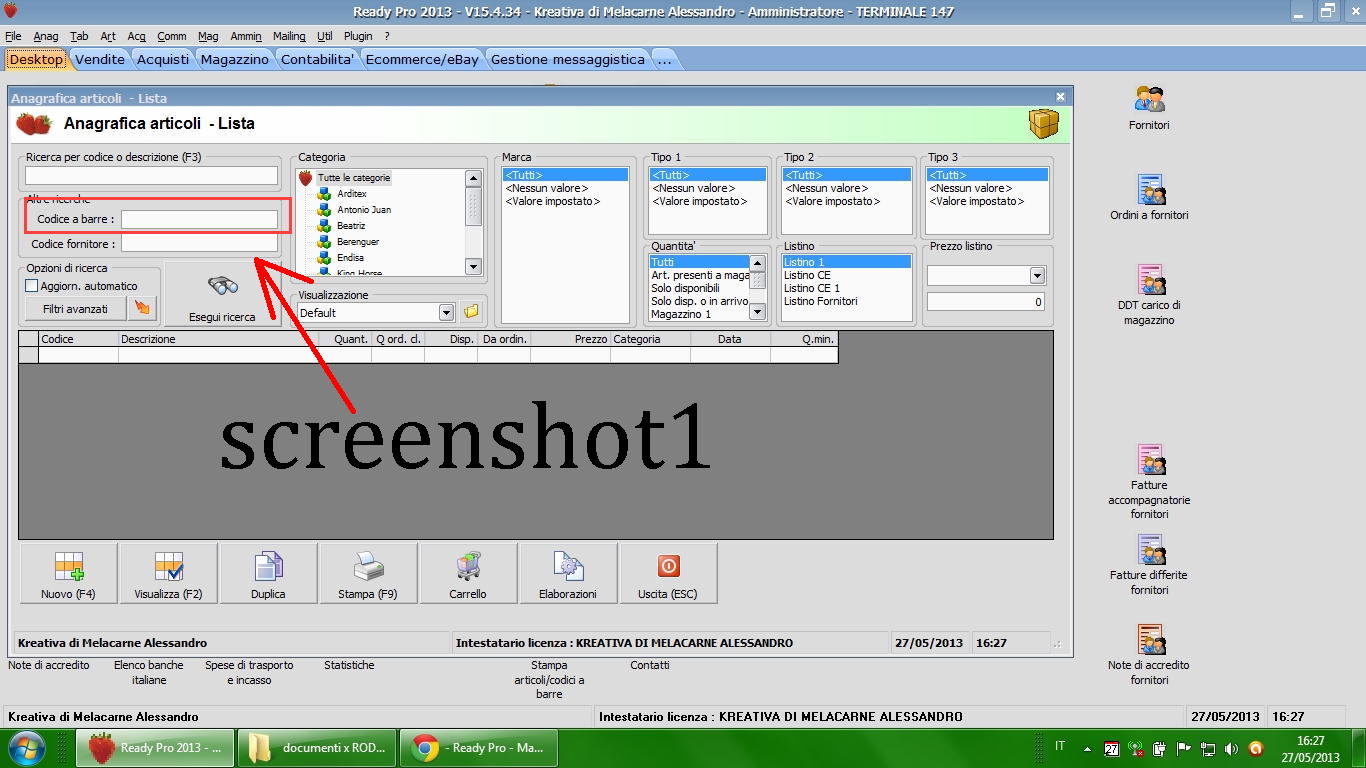This screenshot has width=1366, height=768.
Task: Select the Endisa category
Action: click(350, 258)
